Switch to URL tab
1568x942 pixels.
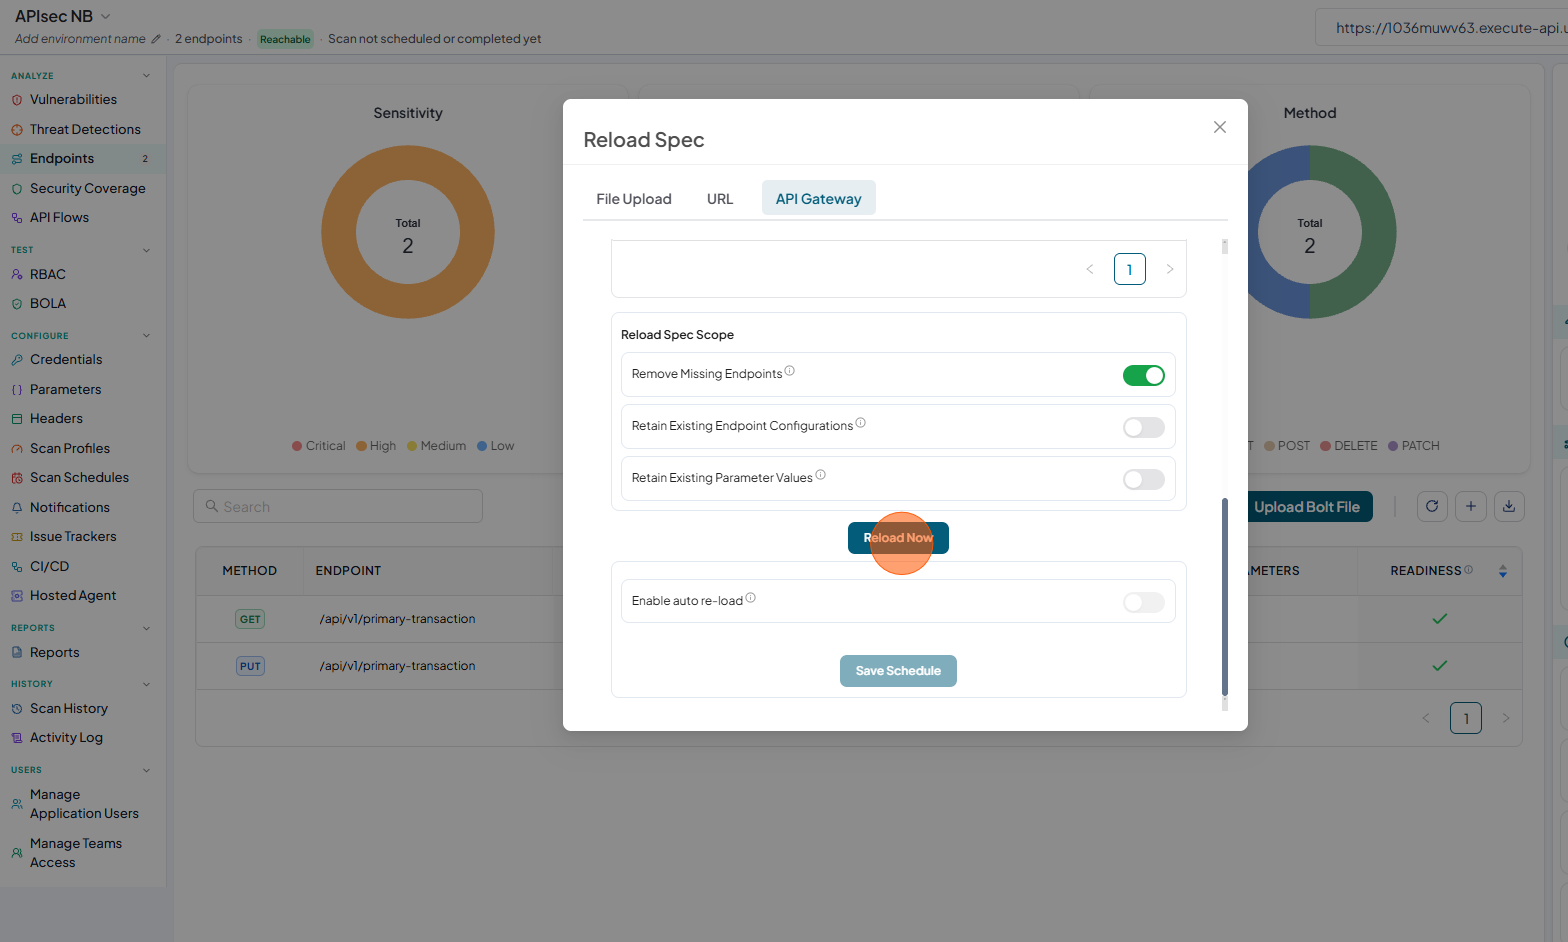coord(720,199)
